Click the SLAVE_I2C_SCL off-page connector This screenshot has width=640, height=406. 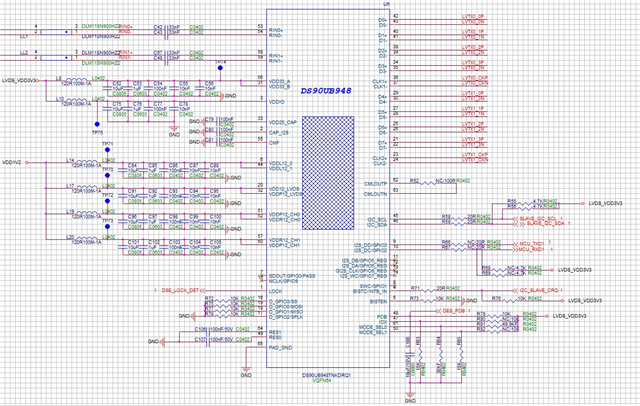(x=538, y=219)
